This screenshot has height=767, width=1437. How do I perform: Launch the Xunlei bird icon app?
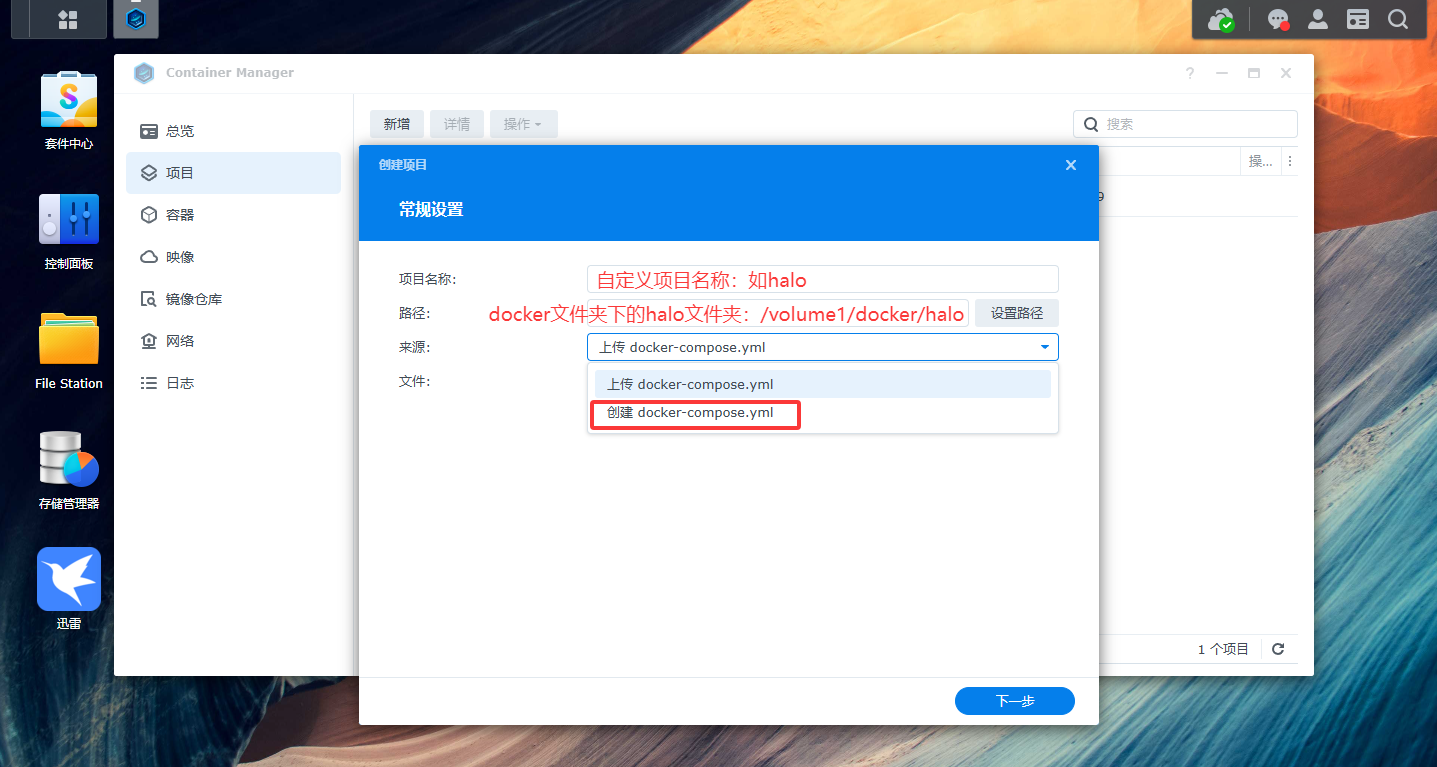click(68, 580)
